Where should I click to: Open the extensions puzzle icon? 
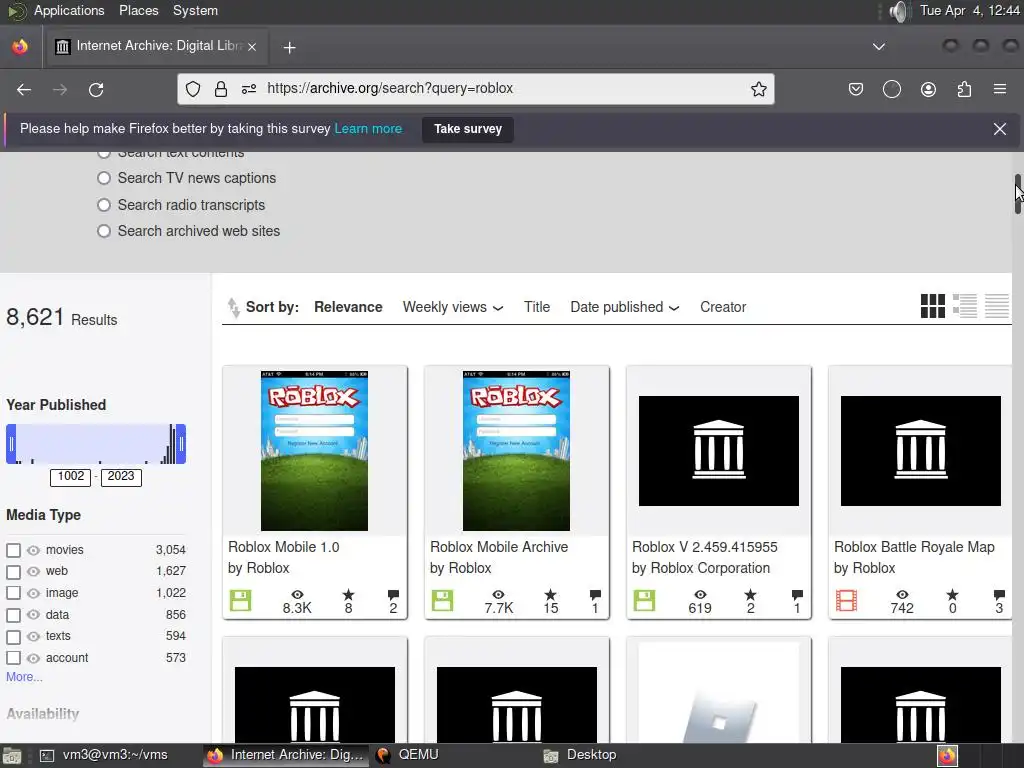pyautogui.click(x=964, y=89)
